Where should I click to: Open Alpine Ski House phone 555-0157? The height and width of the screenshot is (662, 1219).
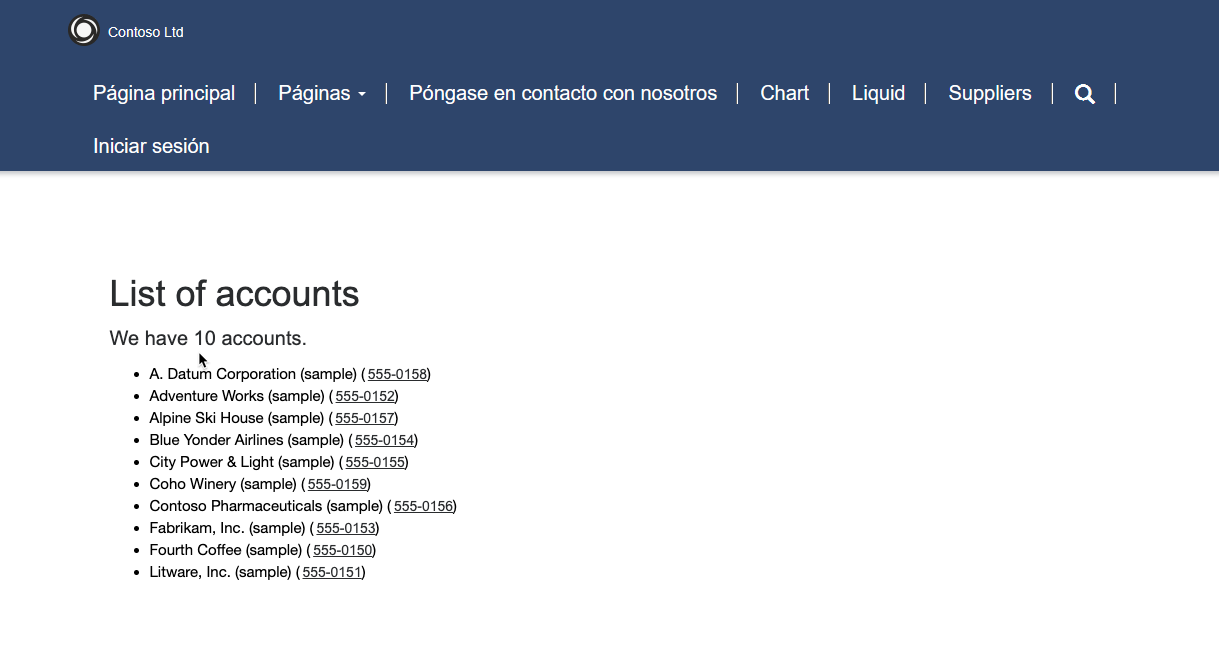(x=366, y=418)
